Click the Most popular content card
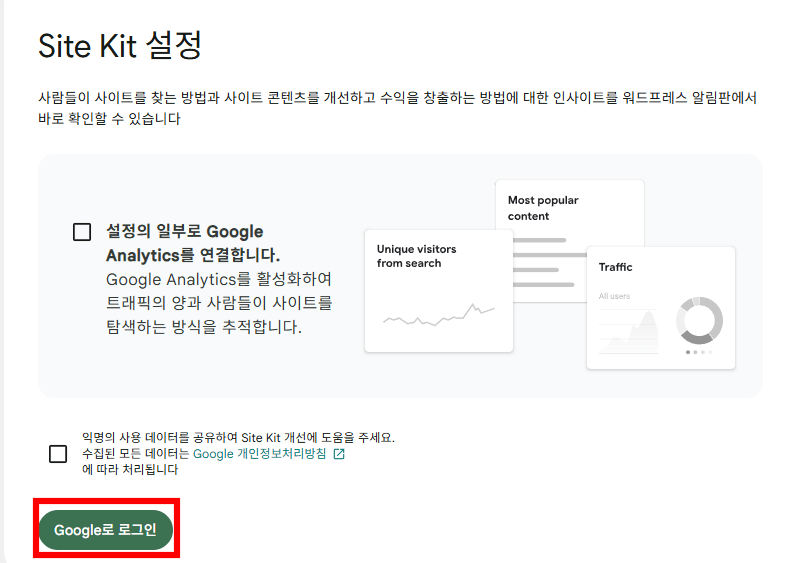Image resolution: width=794 pixels, height=563 pixels. click(x=570, y=240)
